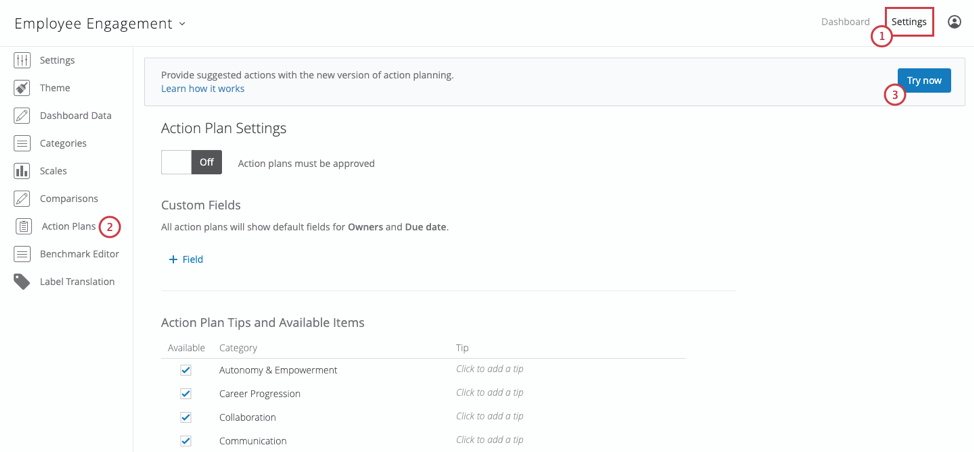Click the Label Translation tag icon
This screenshot has height=452, width=974.
[22, 282]
